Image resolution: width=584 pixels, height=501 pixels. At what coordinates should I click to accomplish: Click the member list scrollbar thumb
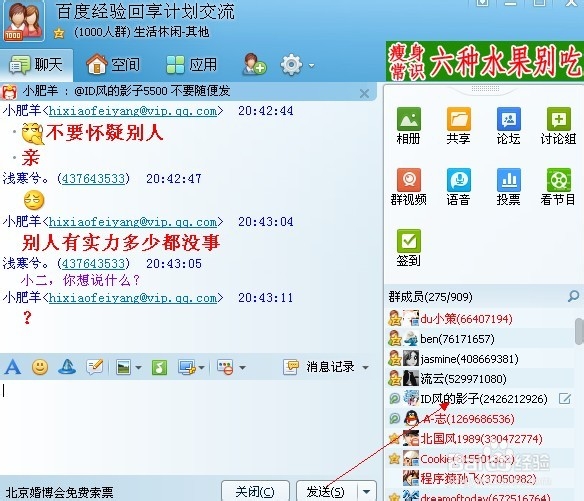click(x=579, y=332)
